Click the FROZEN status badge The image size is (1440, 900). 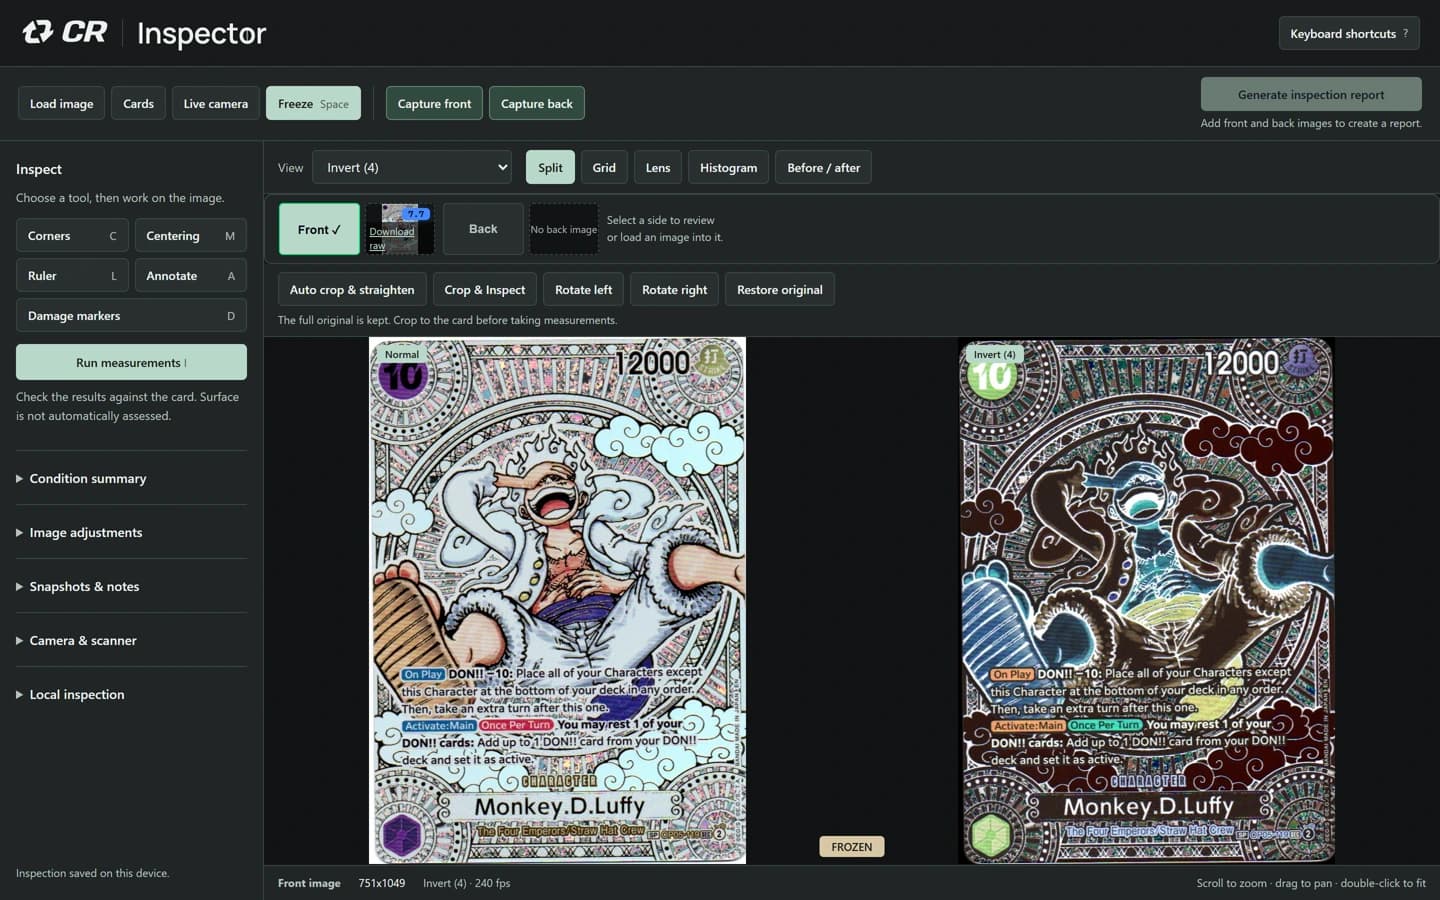(851, 846)
